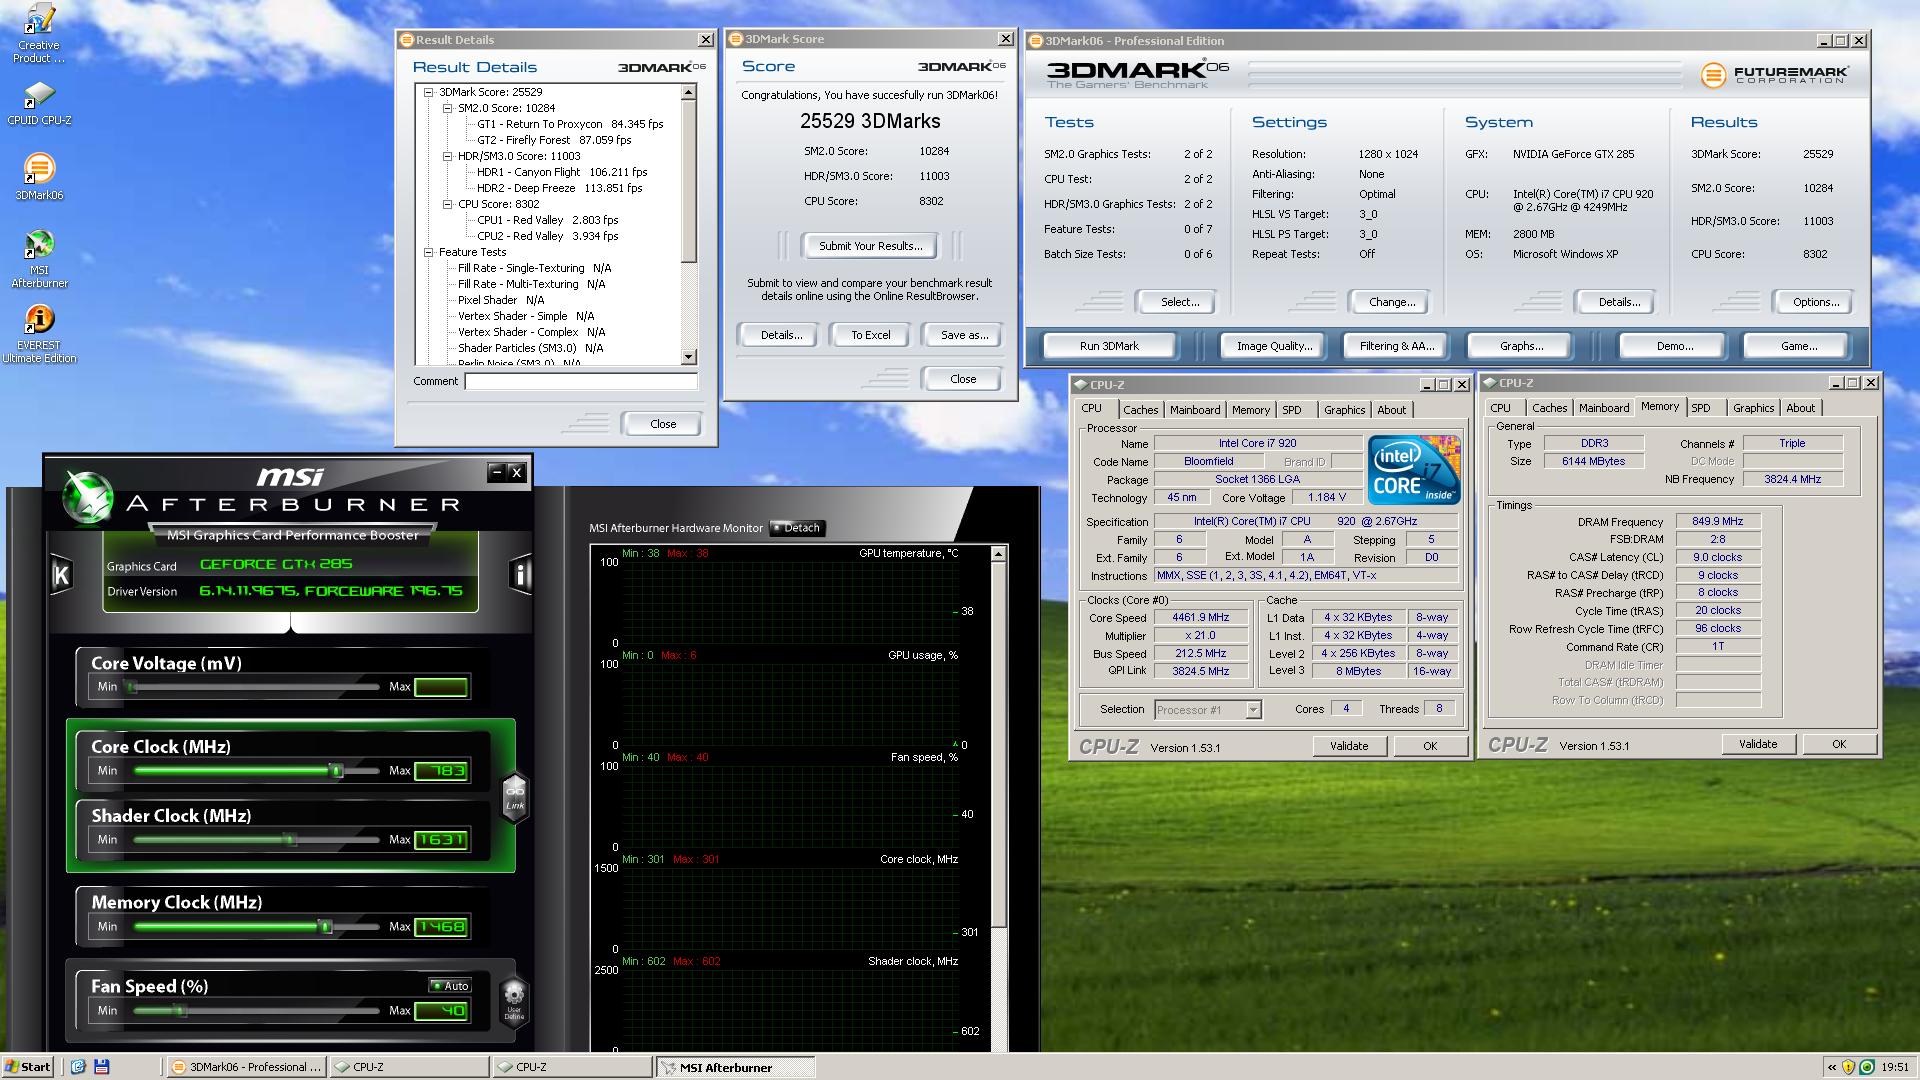This screenshot has height=1080, width=1920.
Task: Toggle the fan speed Auto button
Action: pos(451,986)
